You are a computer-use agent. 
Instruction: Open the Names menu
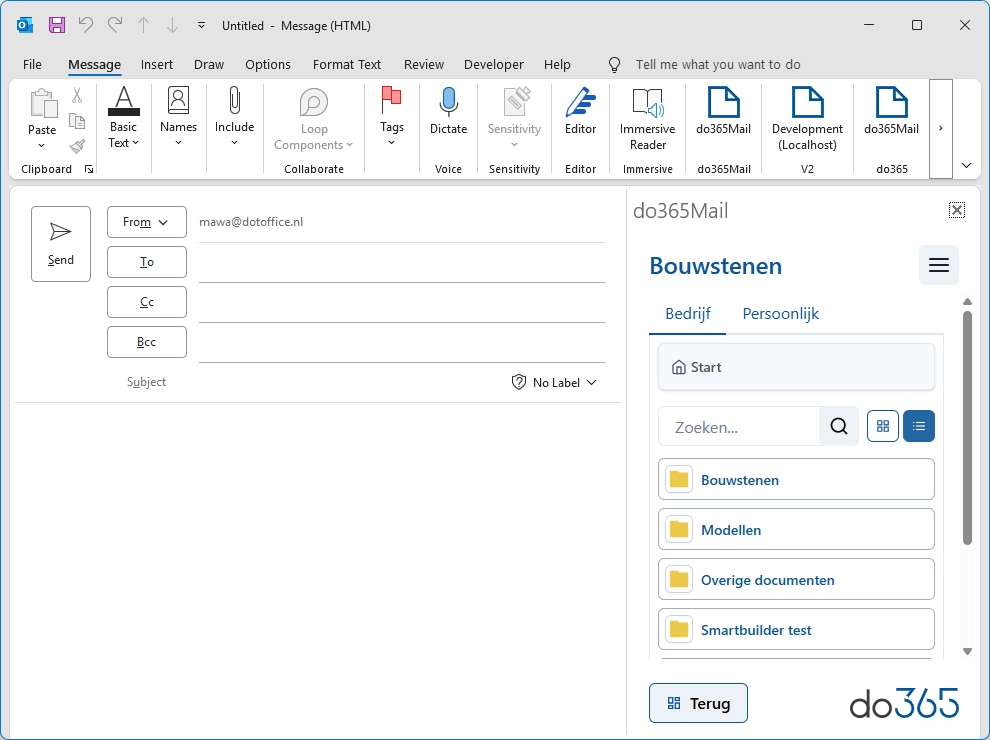pos(178,118)
